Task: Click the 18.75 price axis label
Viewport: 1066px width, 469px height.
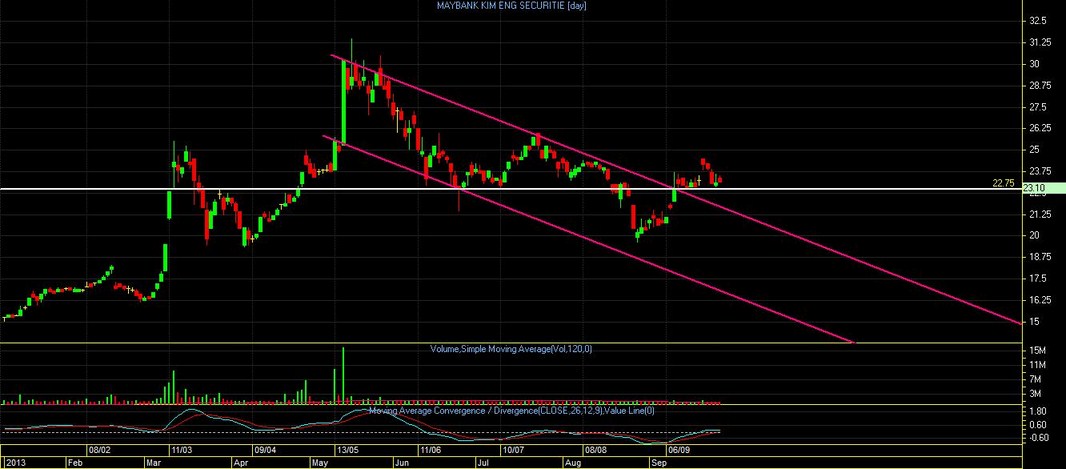Action: tap(1039, 257)
